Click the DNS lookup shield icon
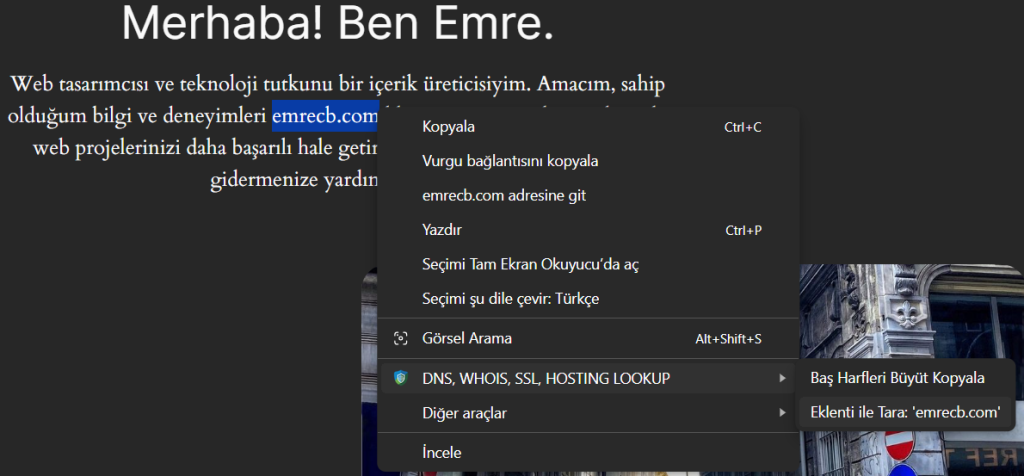Viewport: 1024px width, 476px height. (401, 378)
